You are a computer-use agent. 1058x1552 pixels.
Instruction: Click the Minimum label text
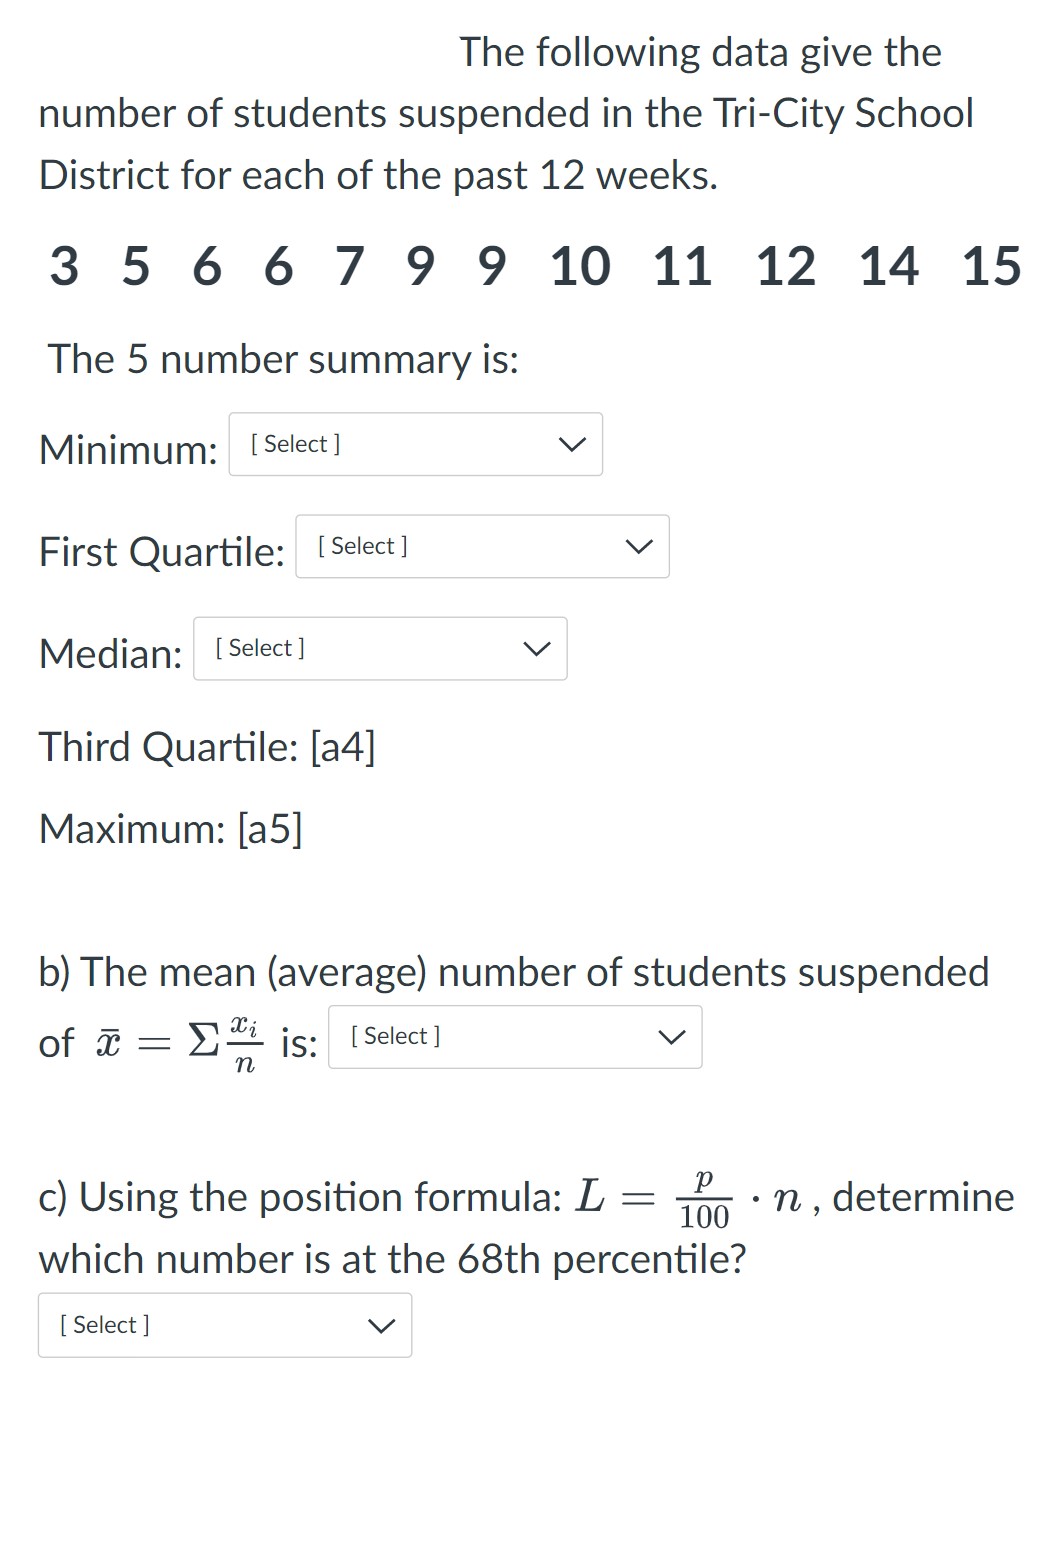[126, 450]
